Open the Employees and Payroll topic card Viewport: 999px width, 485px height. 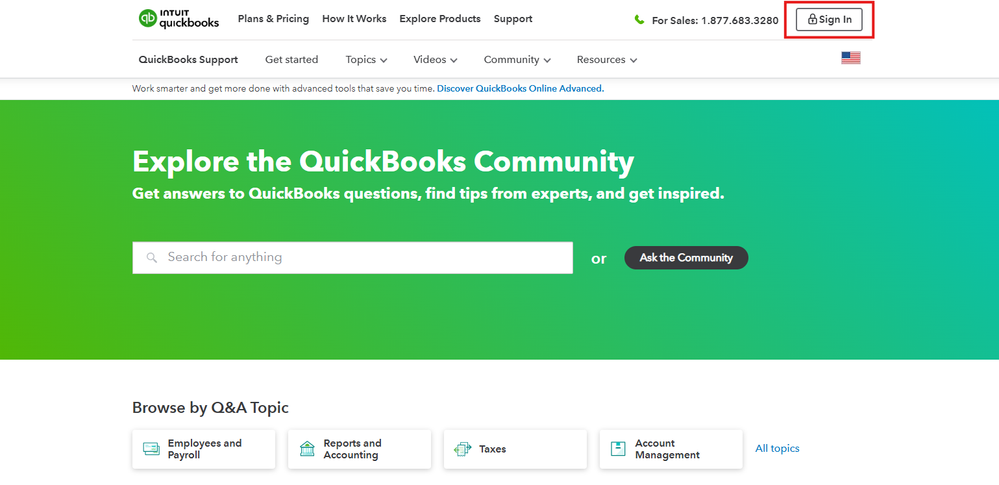coord(204,449)
